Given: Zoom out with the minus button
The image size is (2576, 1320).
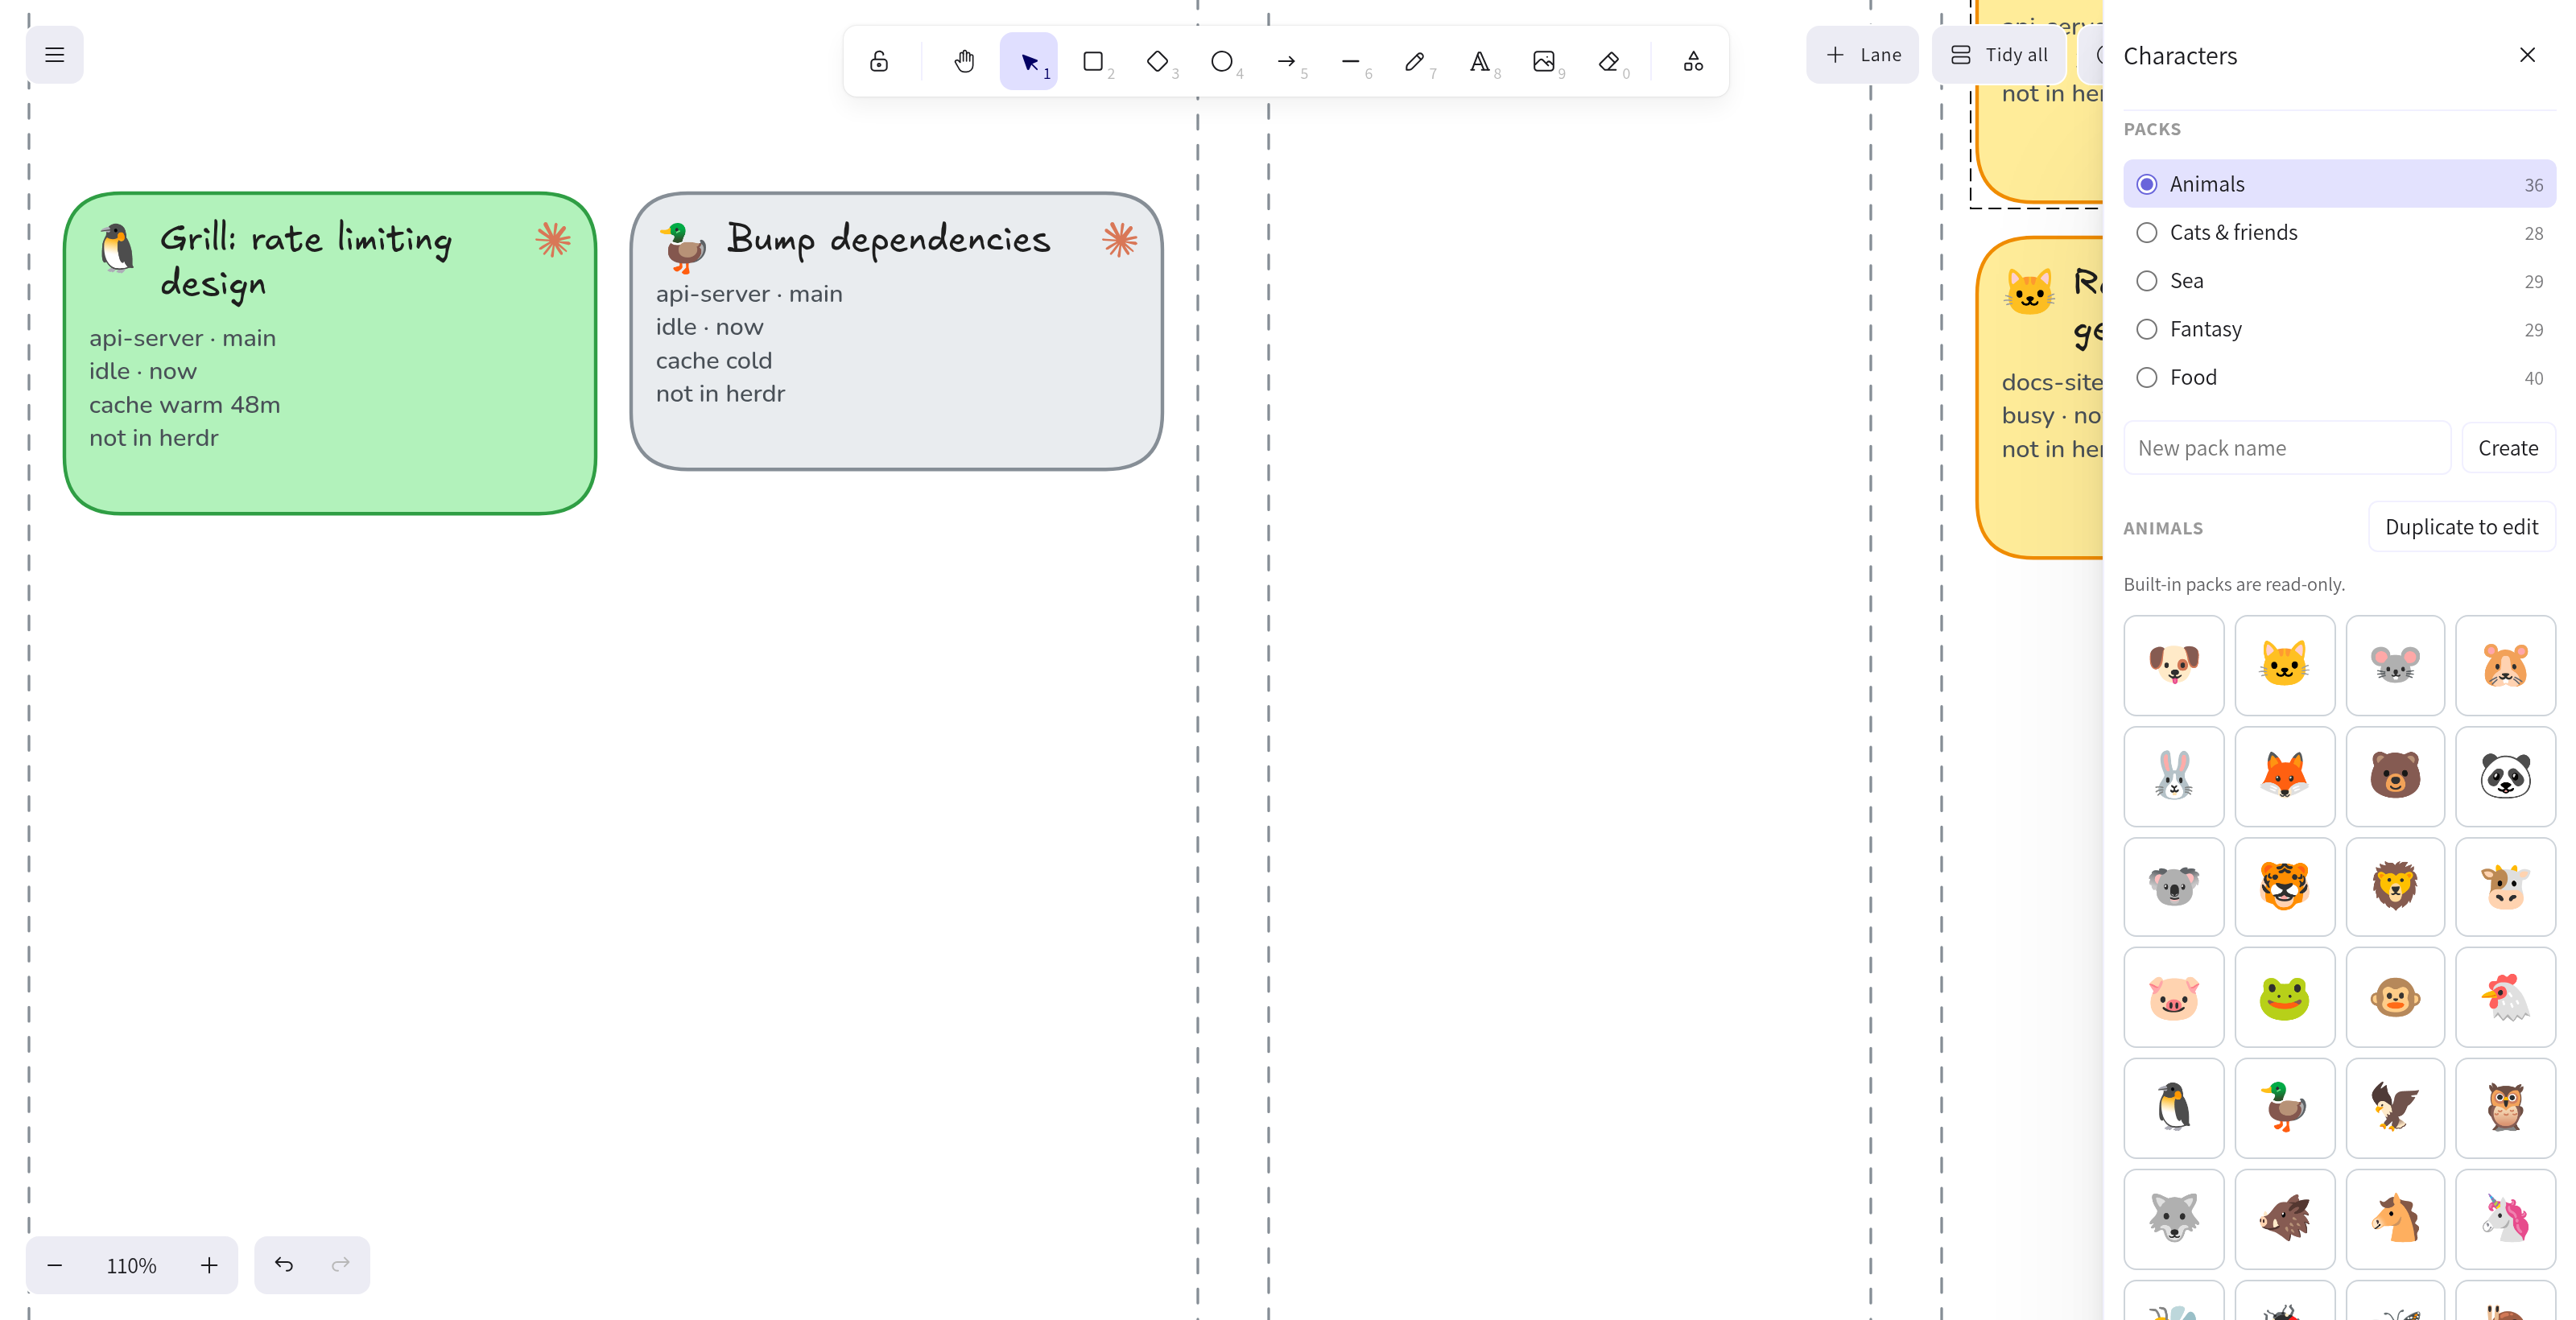Looking at the screenshot, I should pos(55,1265).
